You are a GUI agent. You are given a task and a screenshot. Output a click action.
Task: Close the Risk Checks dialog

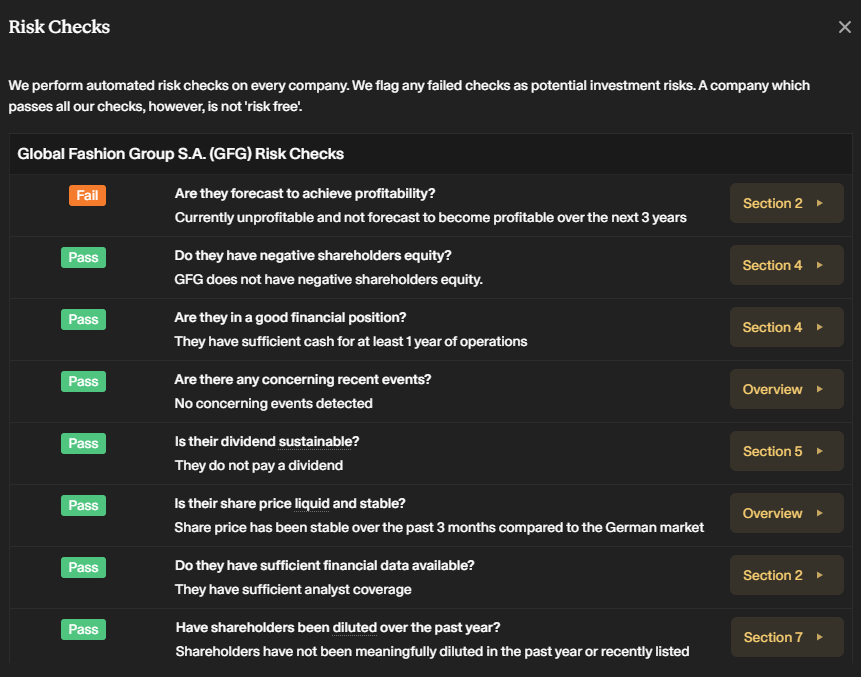(x=845, y=27)
